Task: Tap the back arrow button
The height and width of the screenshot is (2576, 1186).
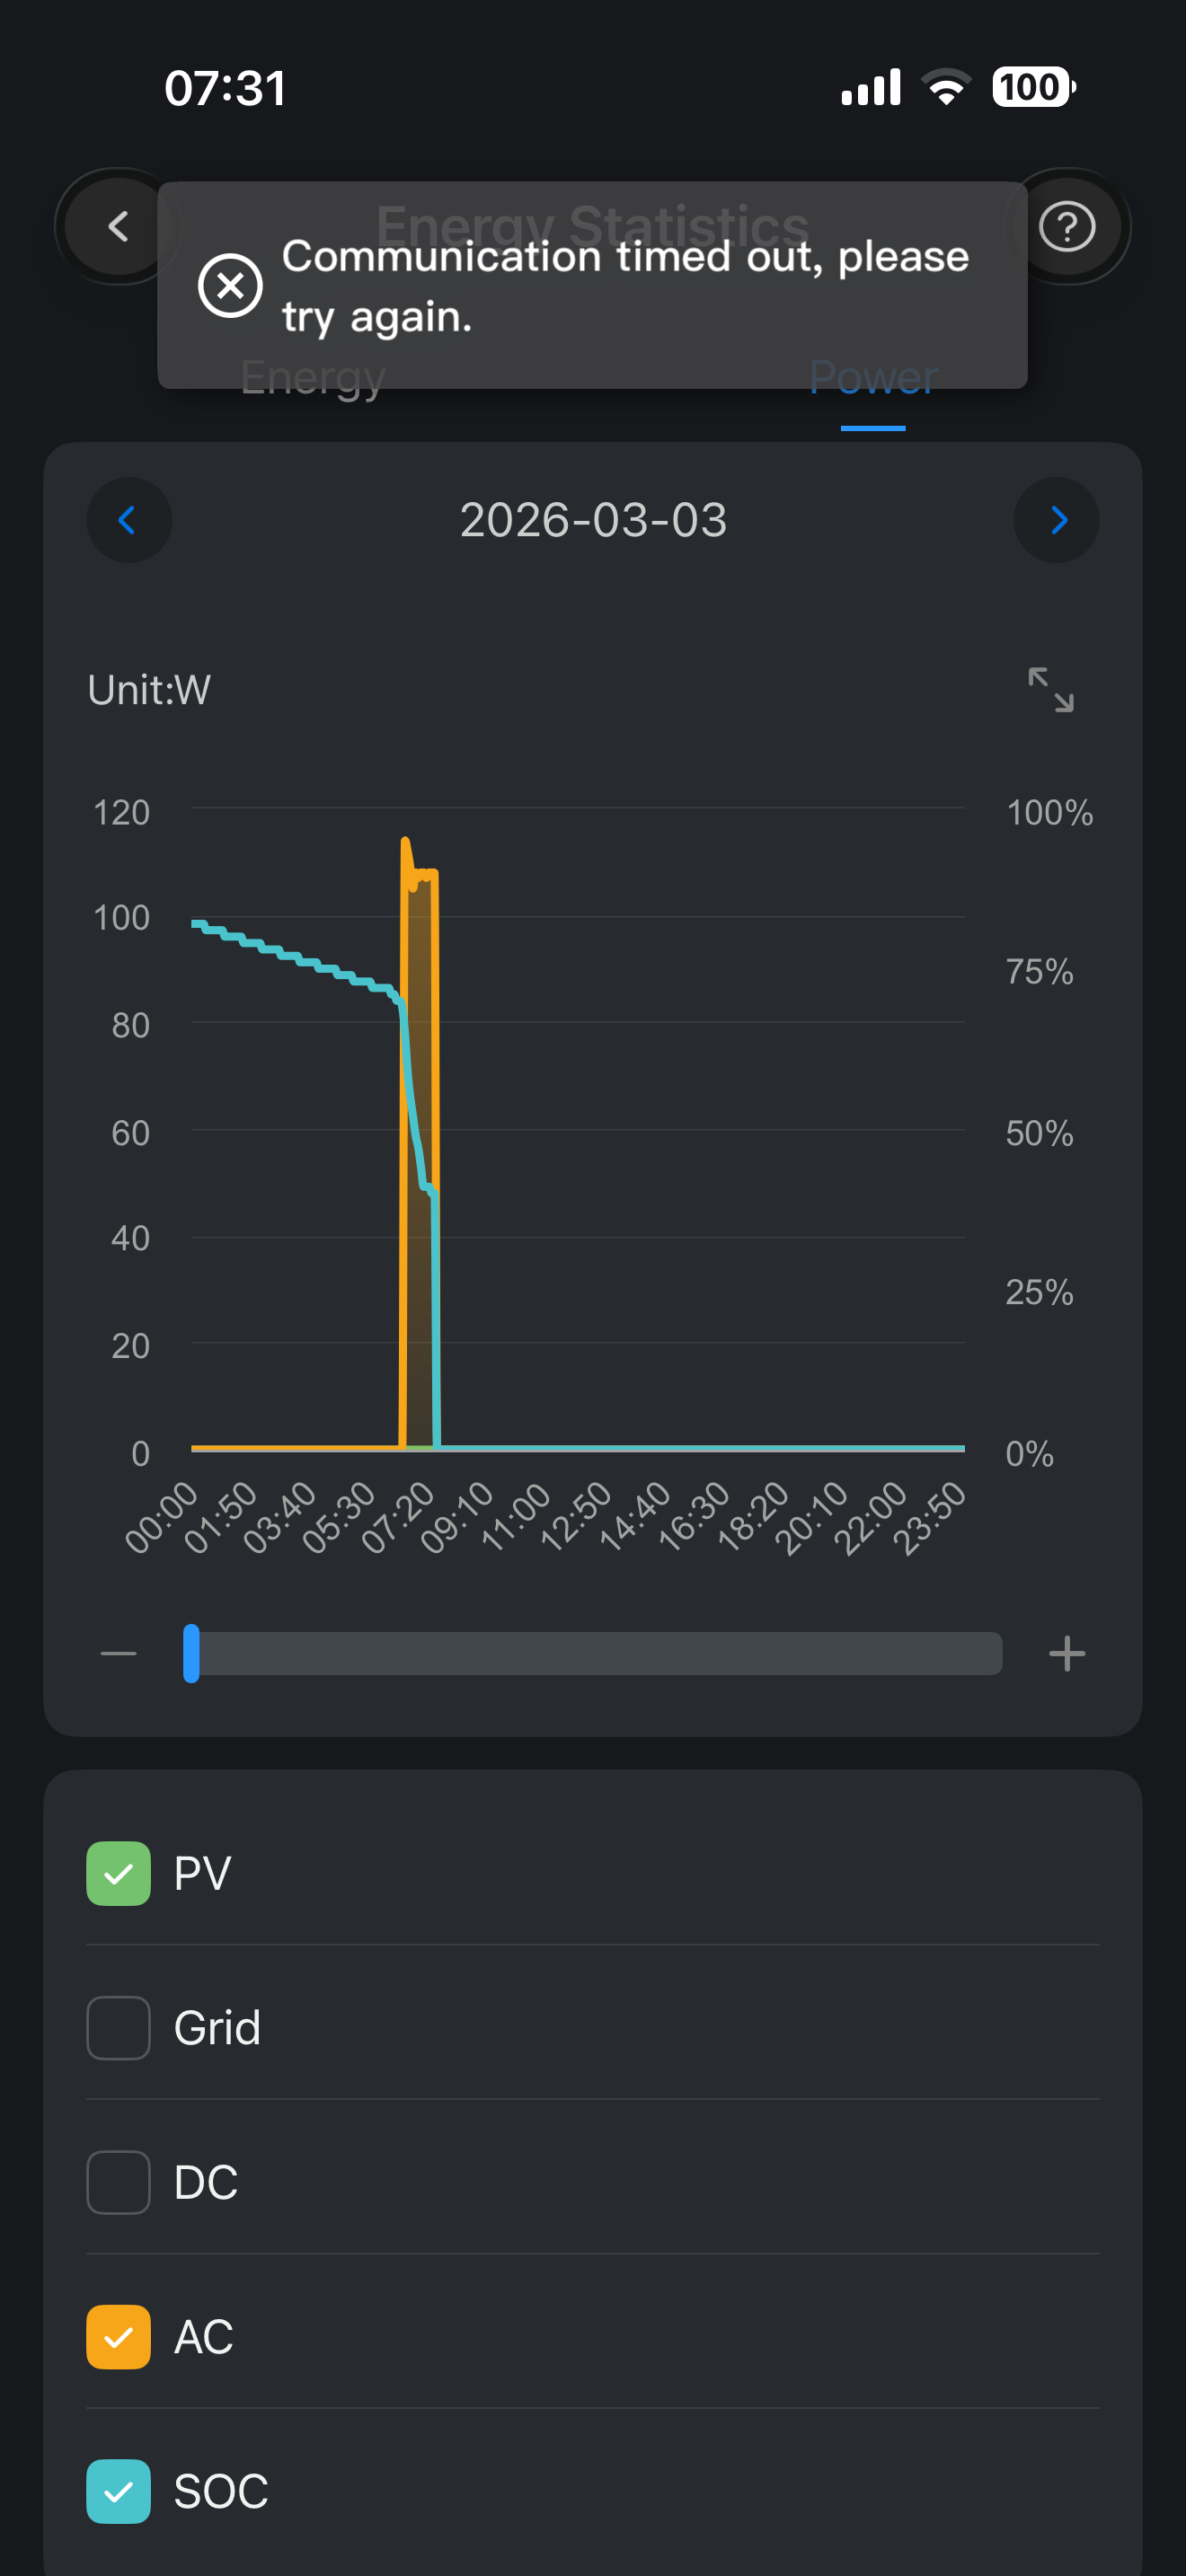Action: (x=118, y=226)
